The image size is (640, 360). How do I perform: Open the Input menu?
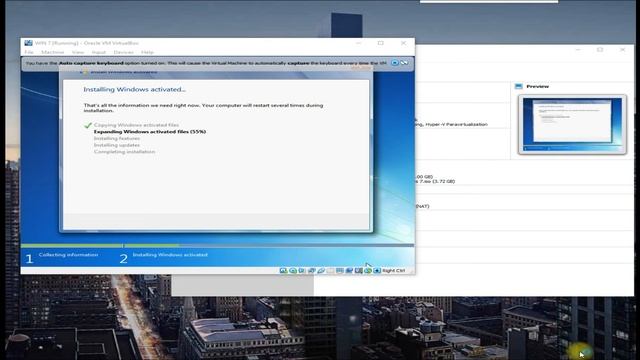pos(98,52)
